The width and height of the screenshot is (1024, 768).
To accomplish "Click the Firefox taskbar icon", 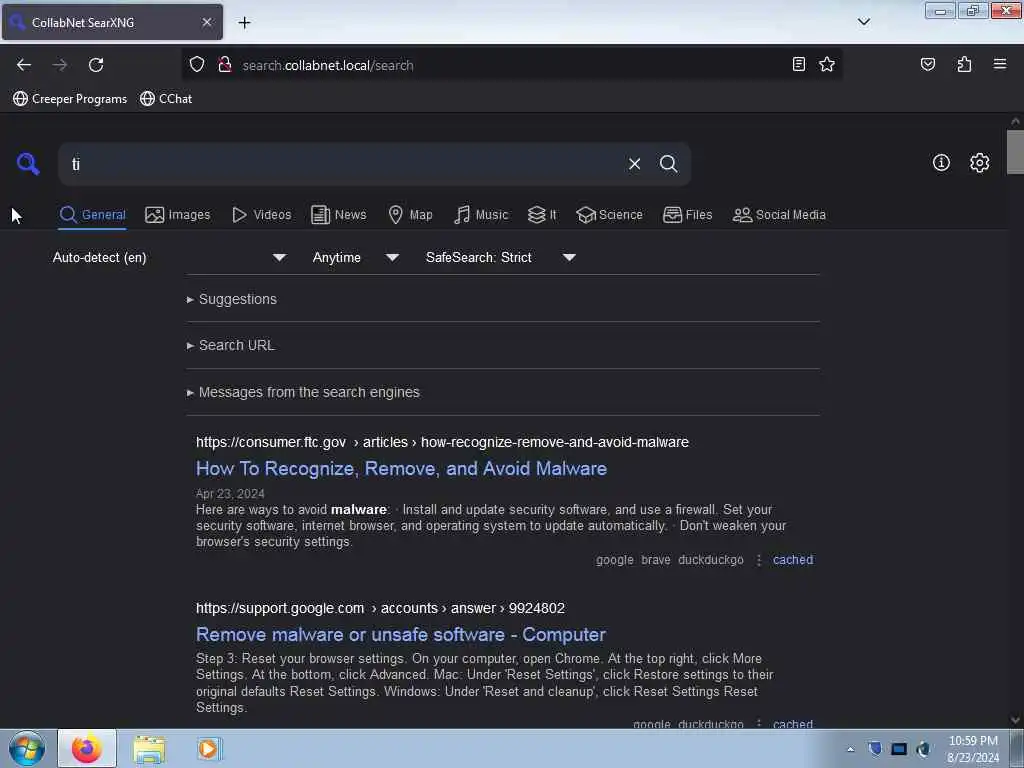I will (87, 748).
